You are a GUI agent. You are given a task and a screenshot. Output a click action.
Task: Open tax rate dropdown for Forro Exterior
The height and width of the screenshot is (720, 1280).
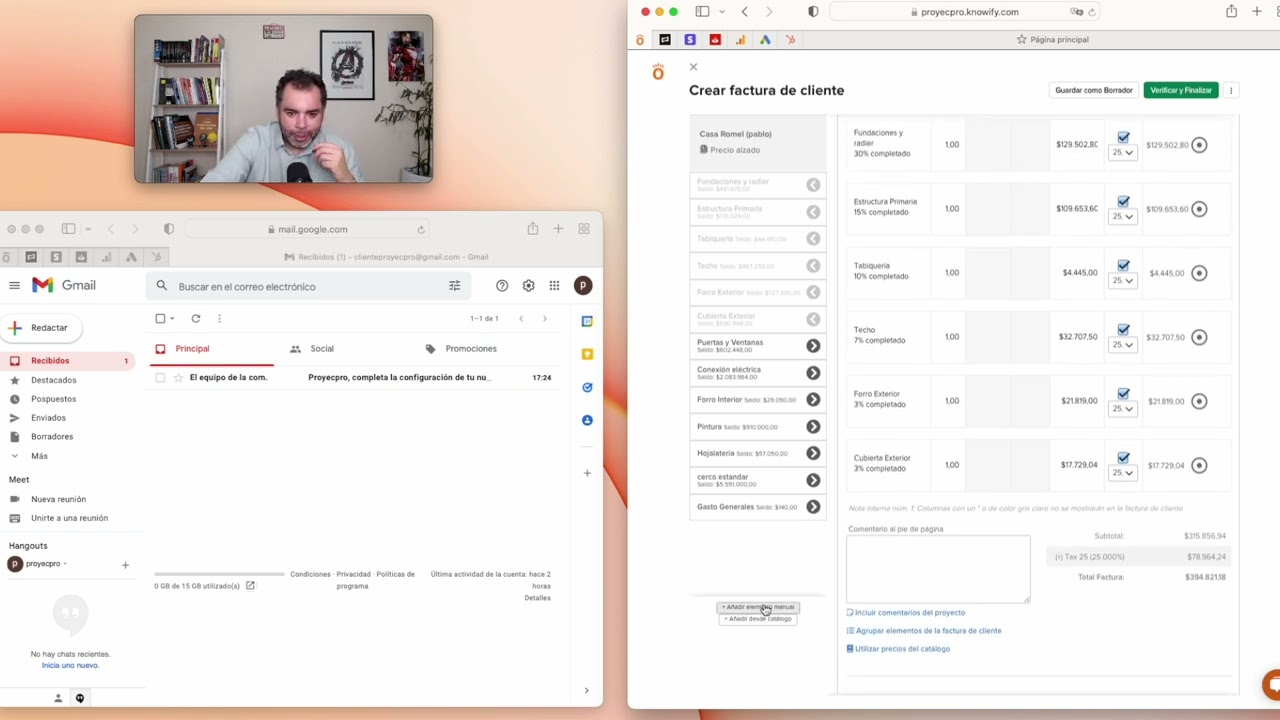1123,409
